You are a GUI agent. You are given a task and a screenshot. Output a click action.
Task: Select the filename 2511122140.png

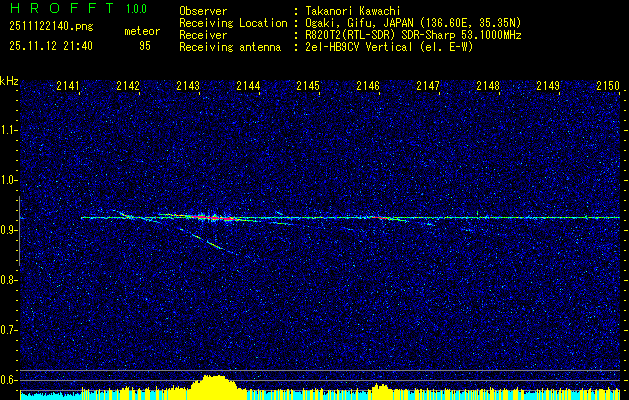pos(51,27)
